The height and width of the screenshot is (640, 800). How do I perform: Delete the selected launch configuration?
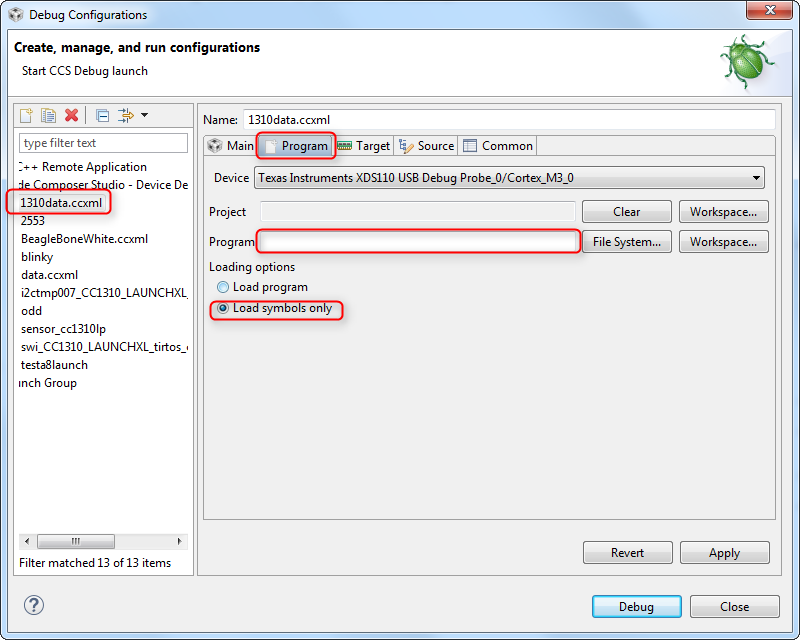(72, 115)
